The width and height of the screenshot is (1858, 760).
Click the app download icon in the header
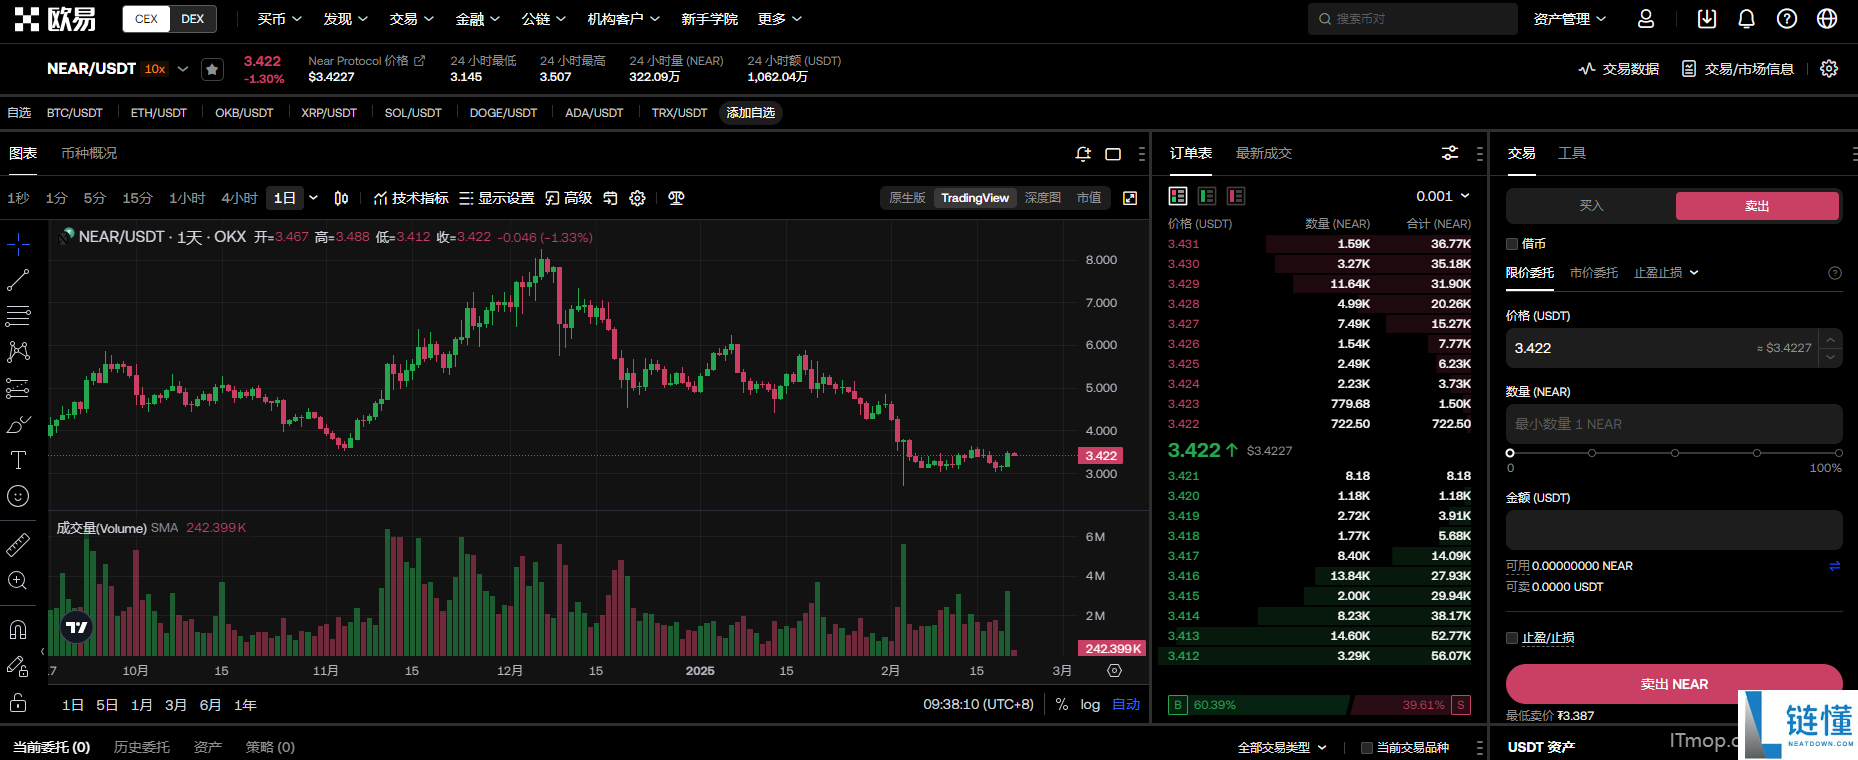coord(1707,19)
